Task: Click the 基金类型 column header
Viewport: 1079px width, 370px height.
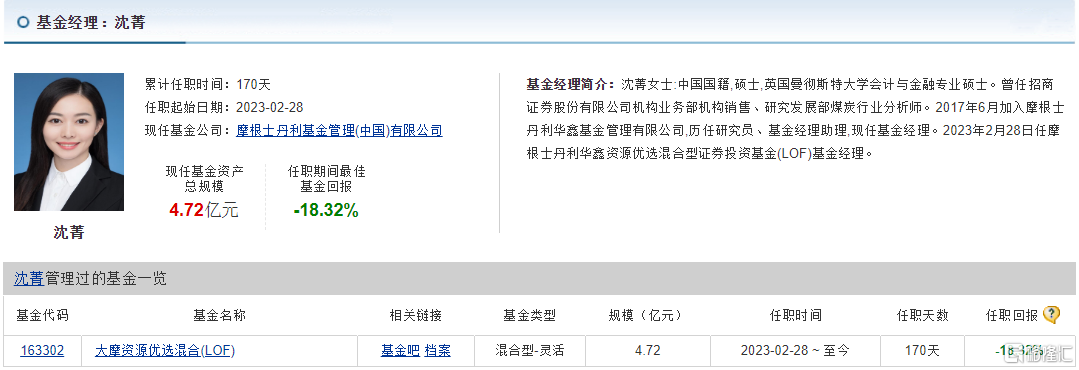Action: point(530,316)
